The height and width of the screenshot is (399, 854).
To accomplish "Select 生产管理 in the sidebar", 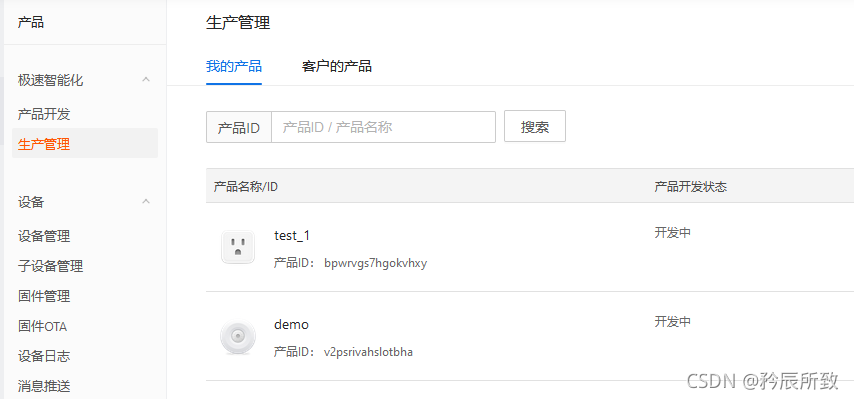I will (x=85, y=144).
